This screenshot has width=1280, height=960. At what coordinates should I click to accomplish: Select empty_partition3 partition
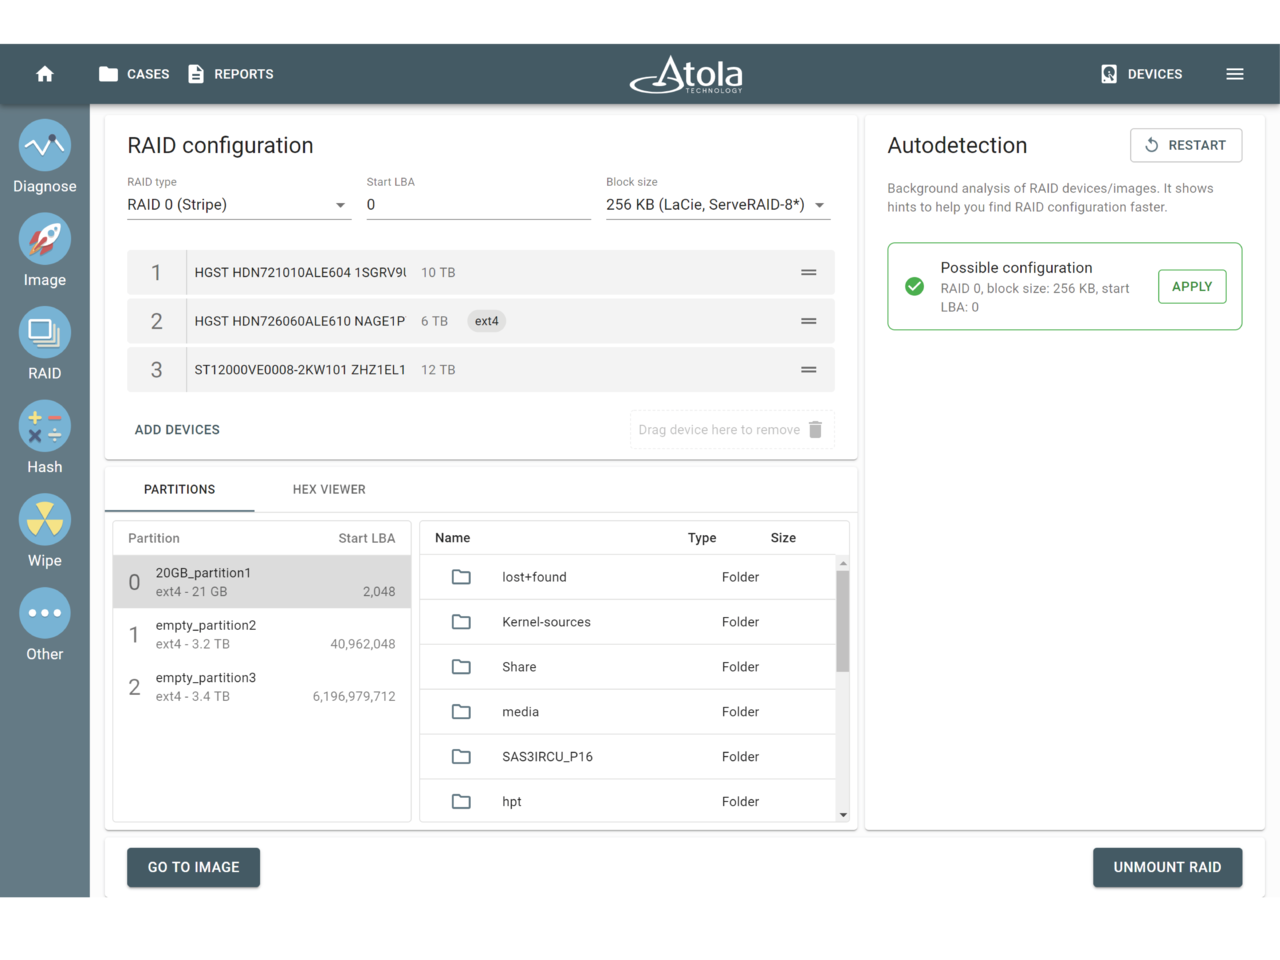click(x=262, y=687)
